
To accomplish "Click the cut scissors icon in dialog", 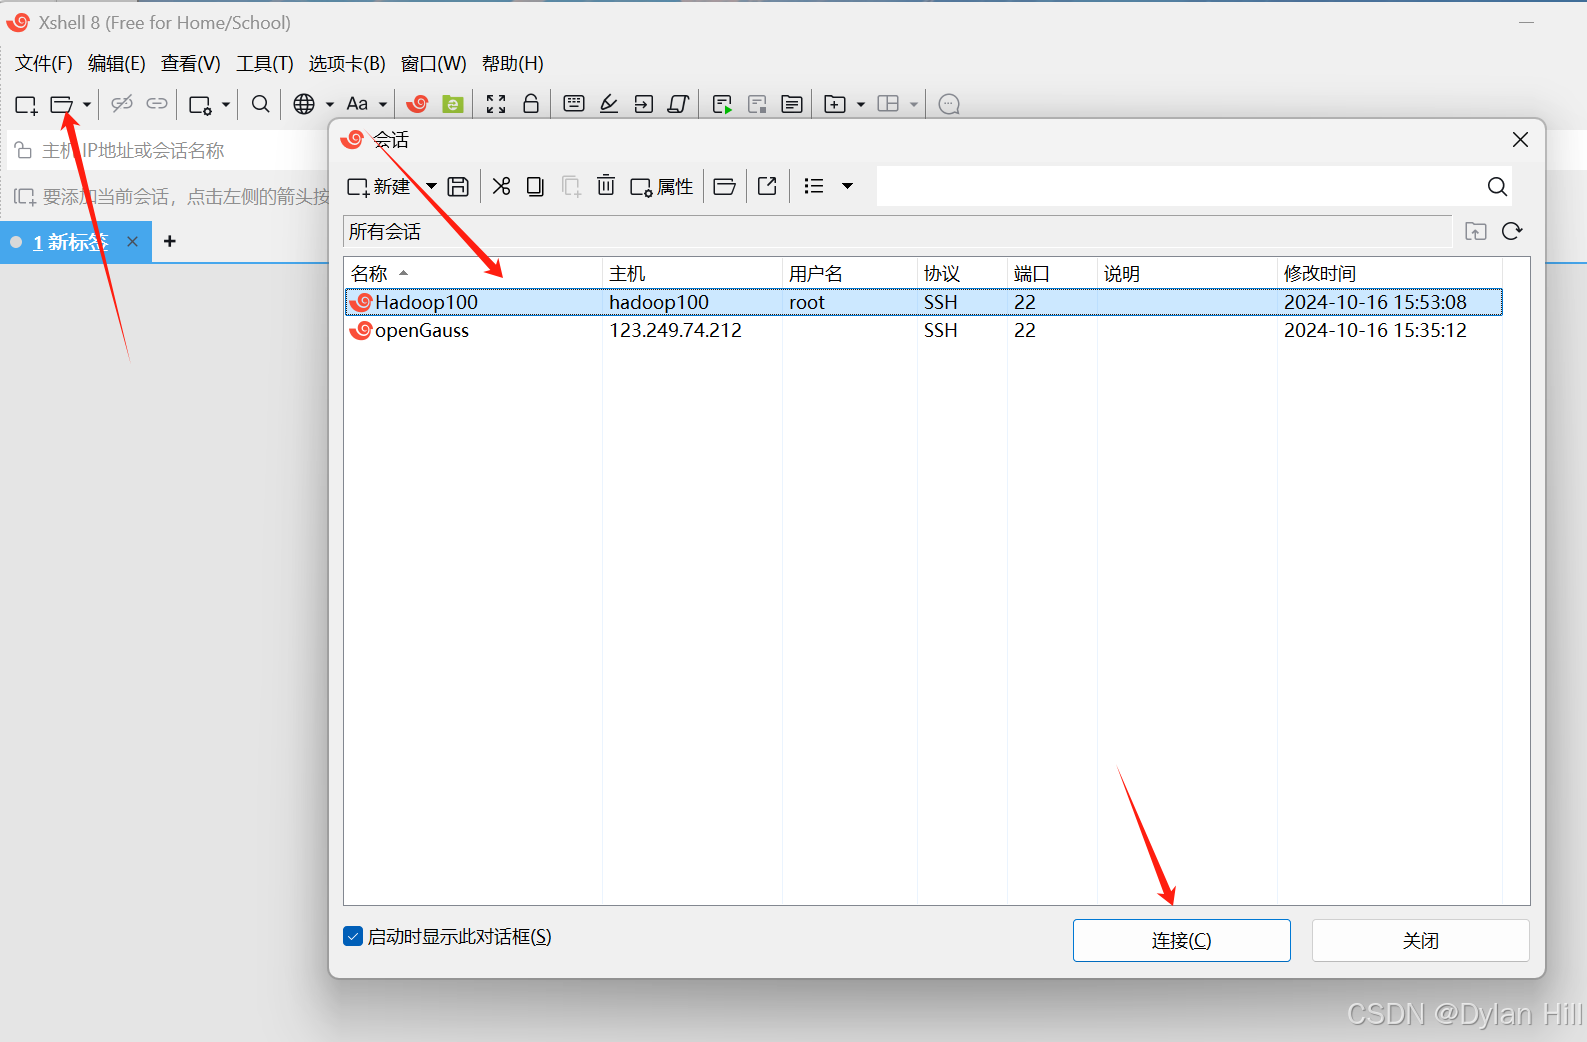I will pos(502,187).
